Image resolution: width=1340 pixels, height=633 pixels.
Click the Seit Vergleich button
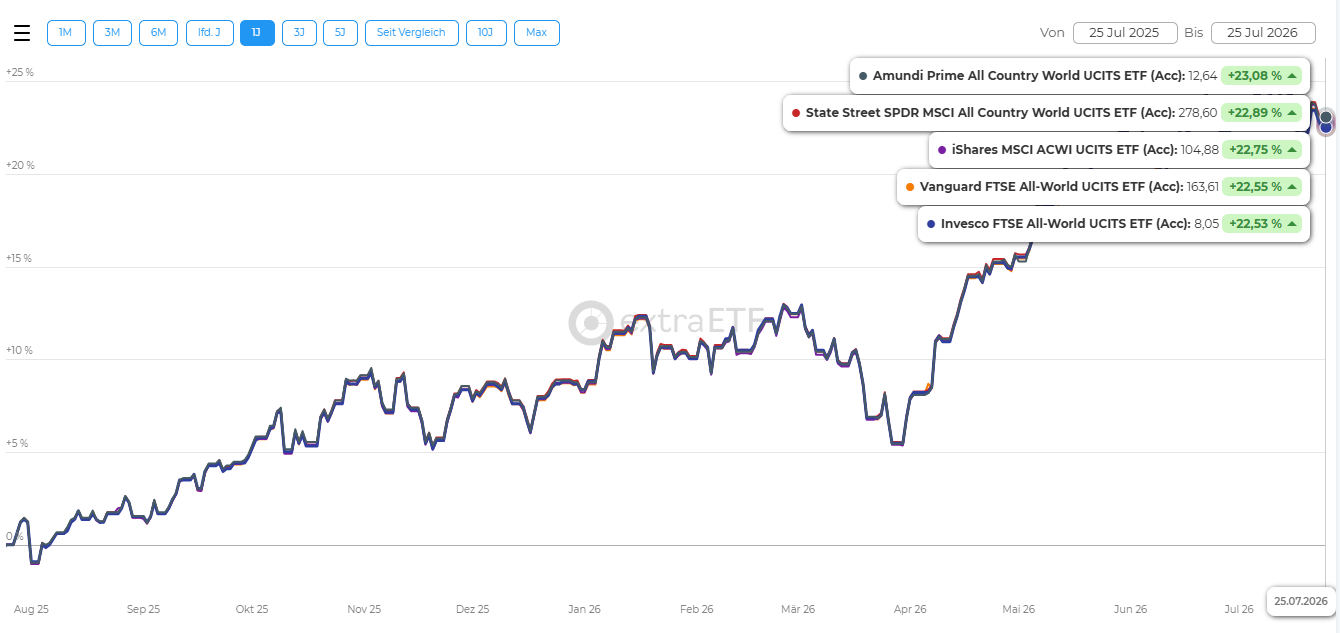pos(412,33)
